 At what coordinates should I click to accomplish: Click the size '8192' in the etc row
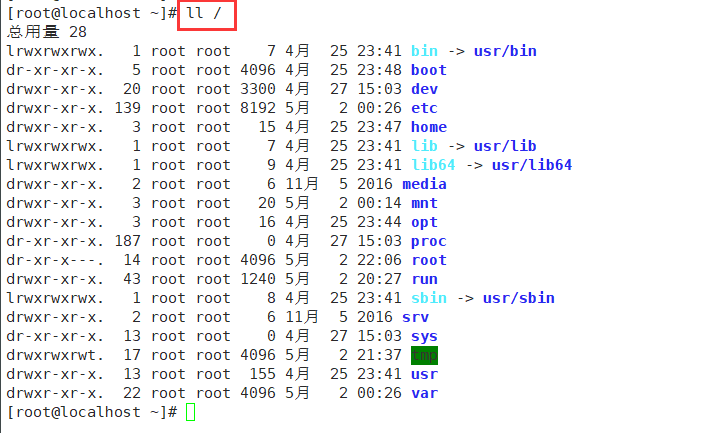[257, 108]
